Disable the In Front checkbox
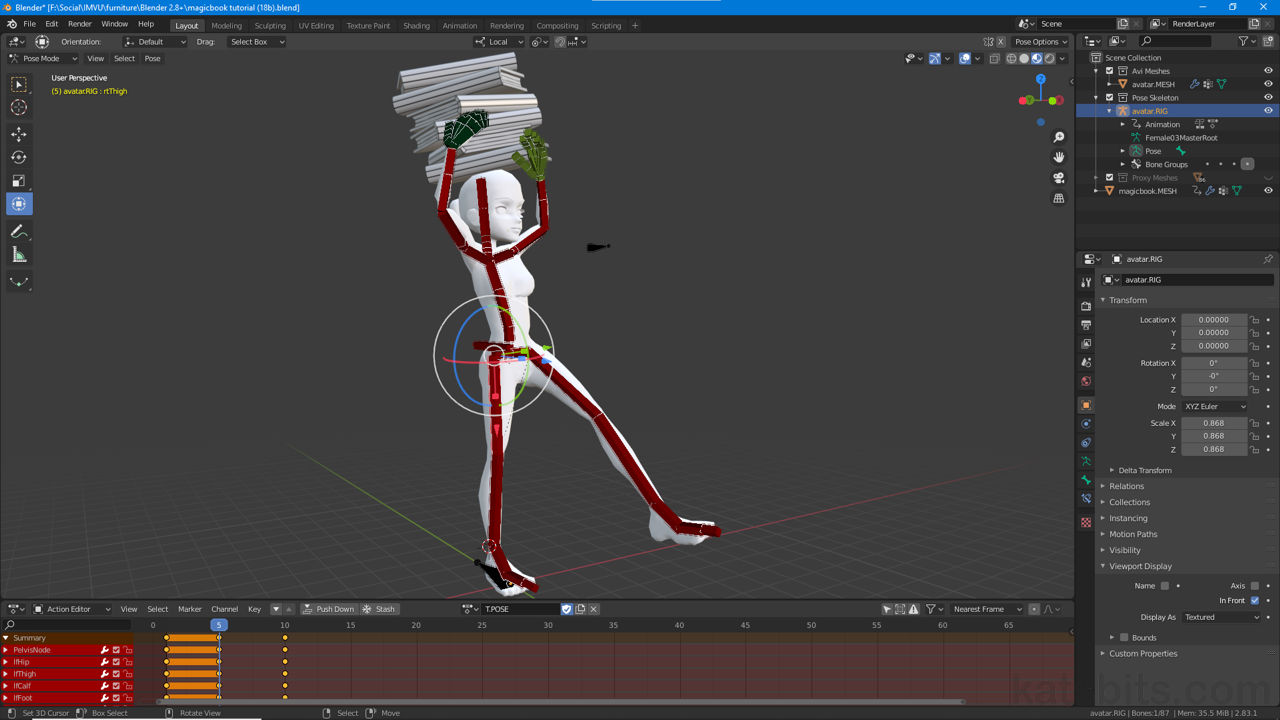 (1255, 601)
